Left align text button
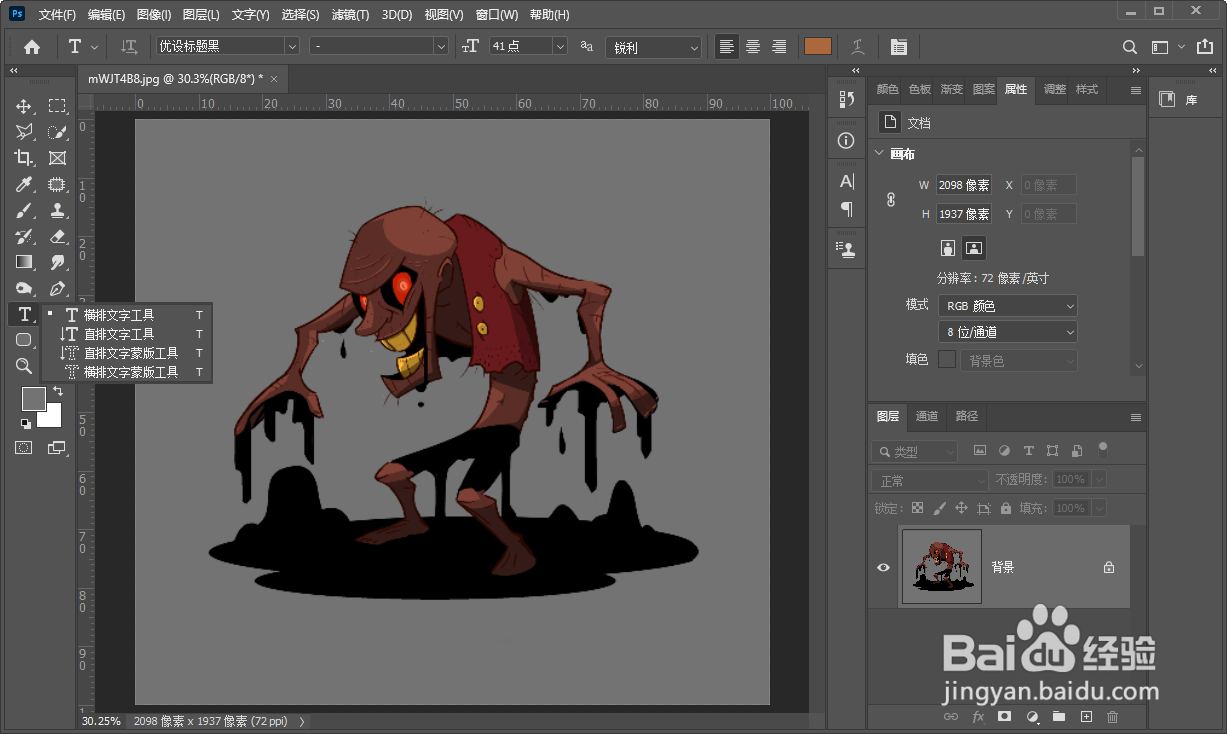The height and width of the screenshot is (734, 1227). point(727,47)
